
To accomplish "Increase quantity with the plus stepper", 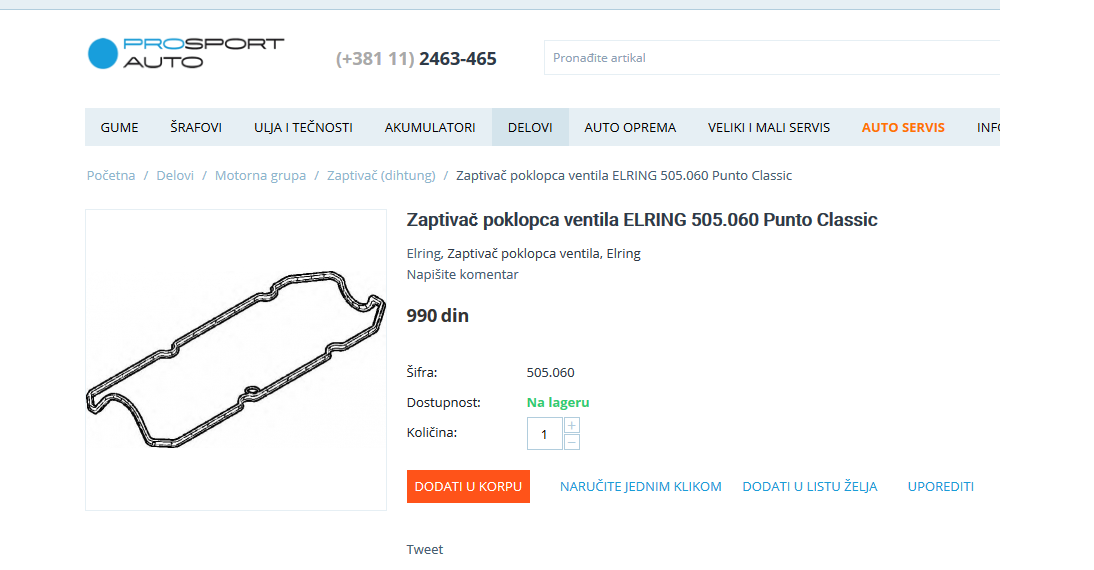I will (571, 426).
